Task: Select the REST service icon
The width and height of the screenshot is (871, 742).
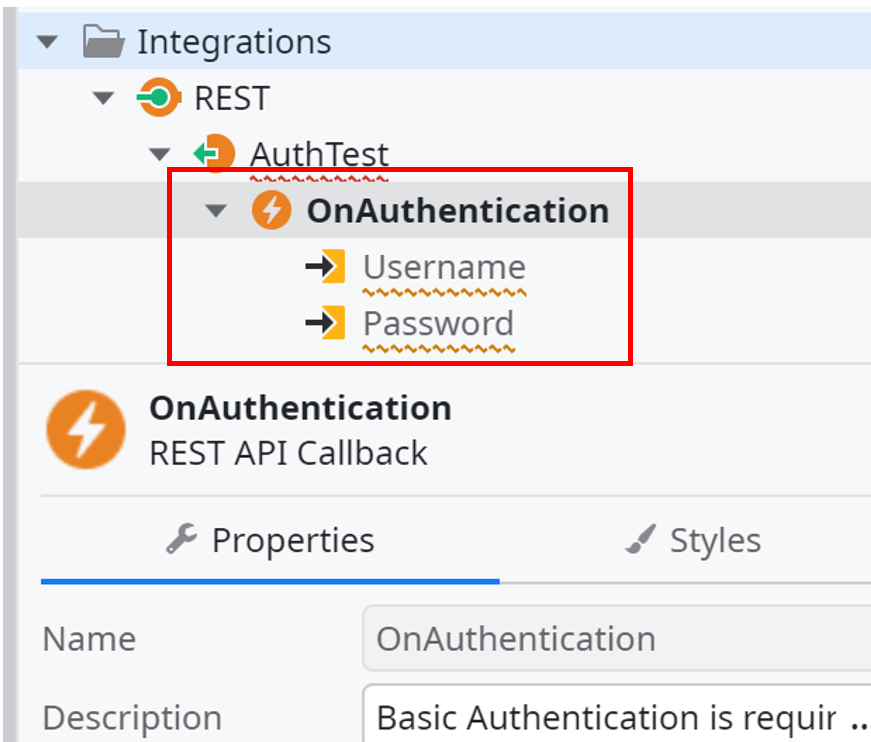Action: tap(157, 97)
